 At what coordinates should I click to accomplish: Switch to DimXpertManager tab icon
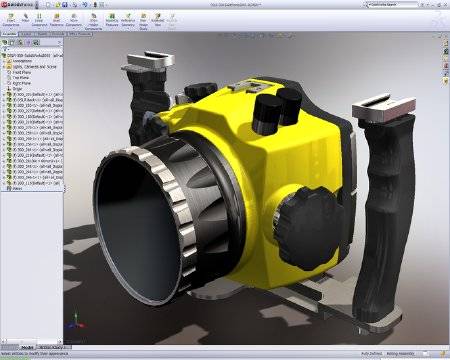click(28, 42)
